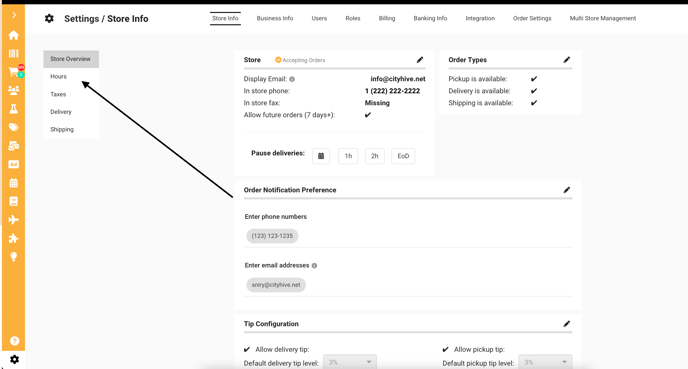
Task: Toggle Pickup is available checkmark
Action: coord(534,79)
